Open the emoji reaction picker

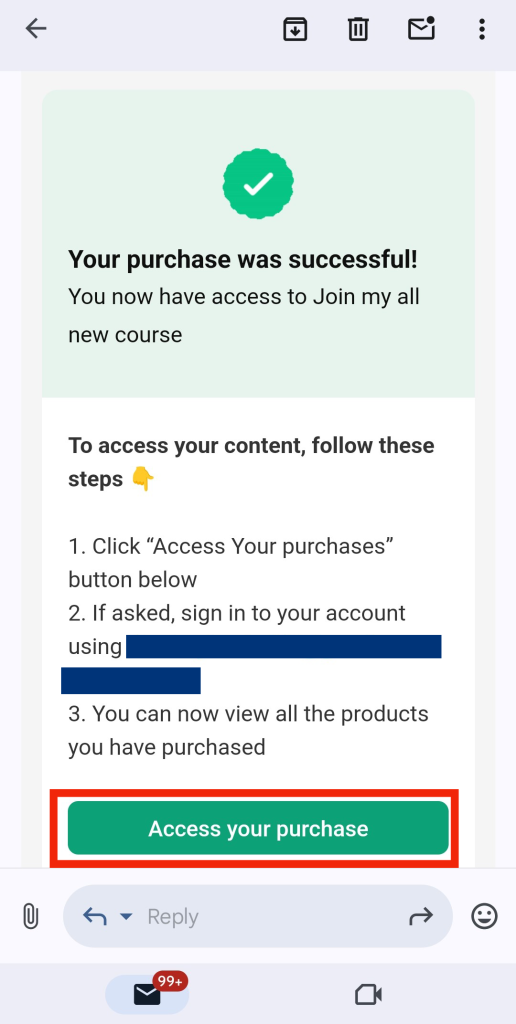(485, 916)
